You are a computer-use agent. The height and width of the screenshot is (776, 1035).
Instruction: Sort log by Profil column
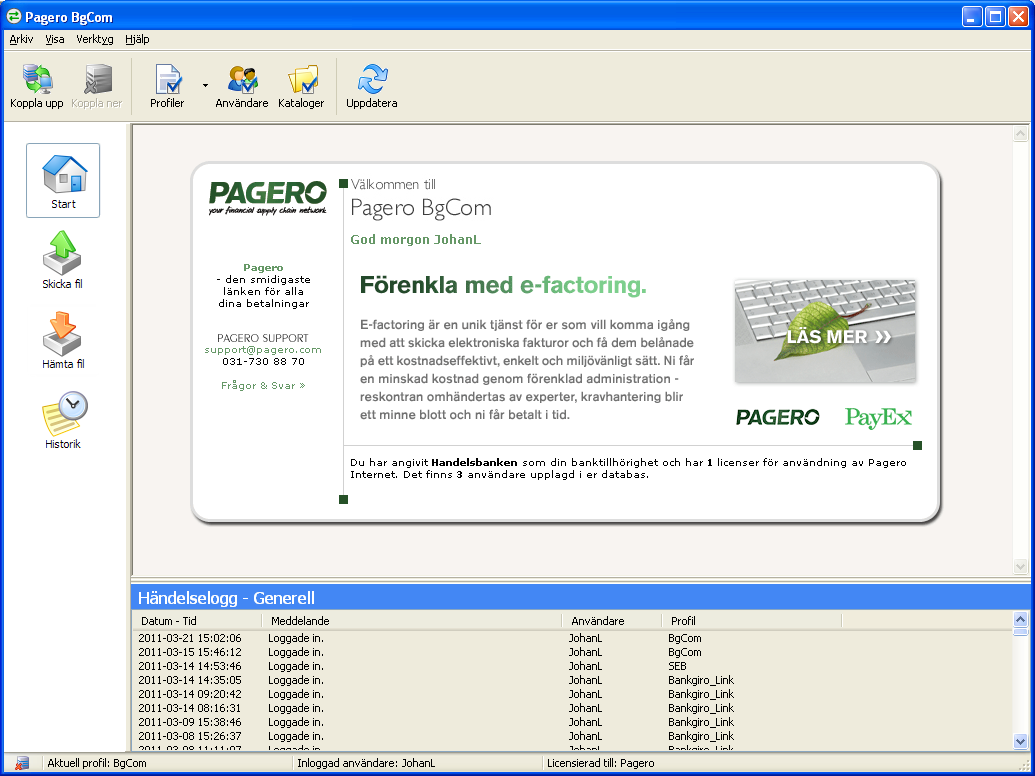(x=752, y=621)
